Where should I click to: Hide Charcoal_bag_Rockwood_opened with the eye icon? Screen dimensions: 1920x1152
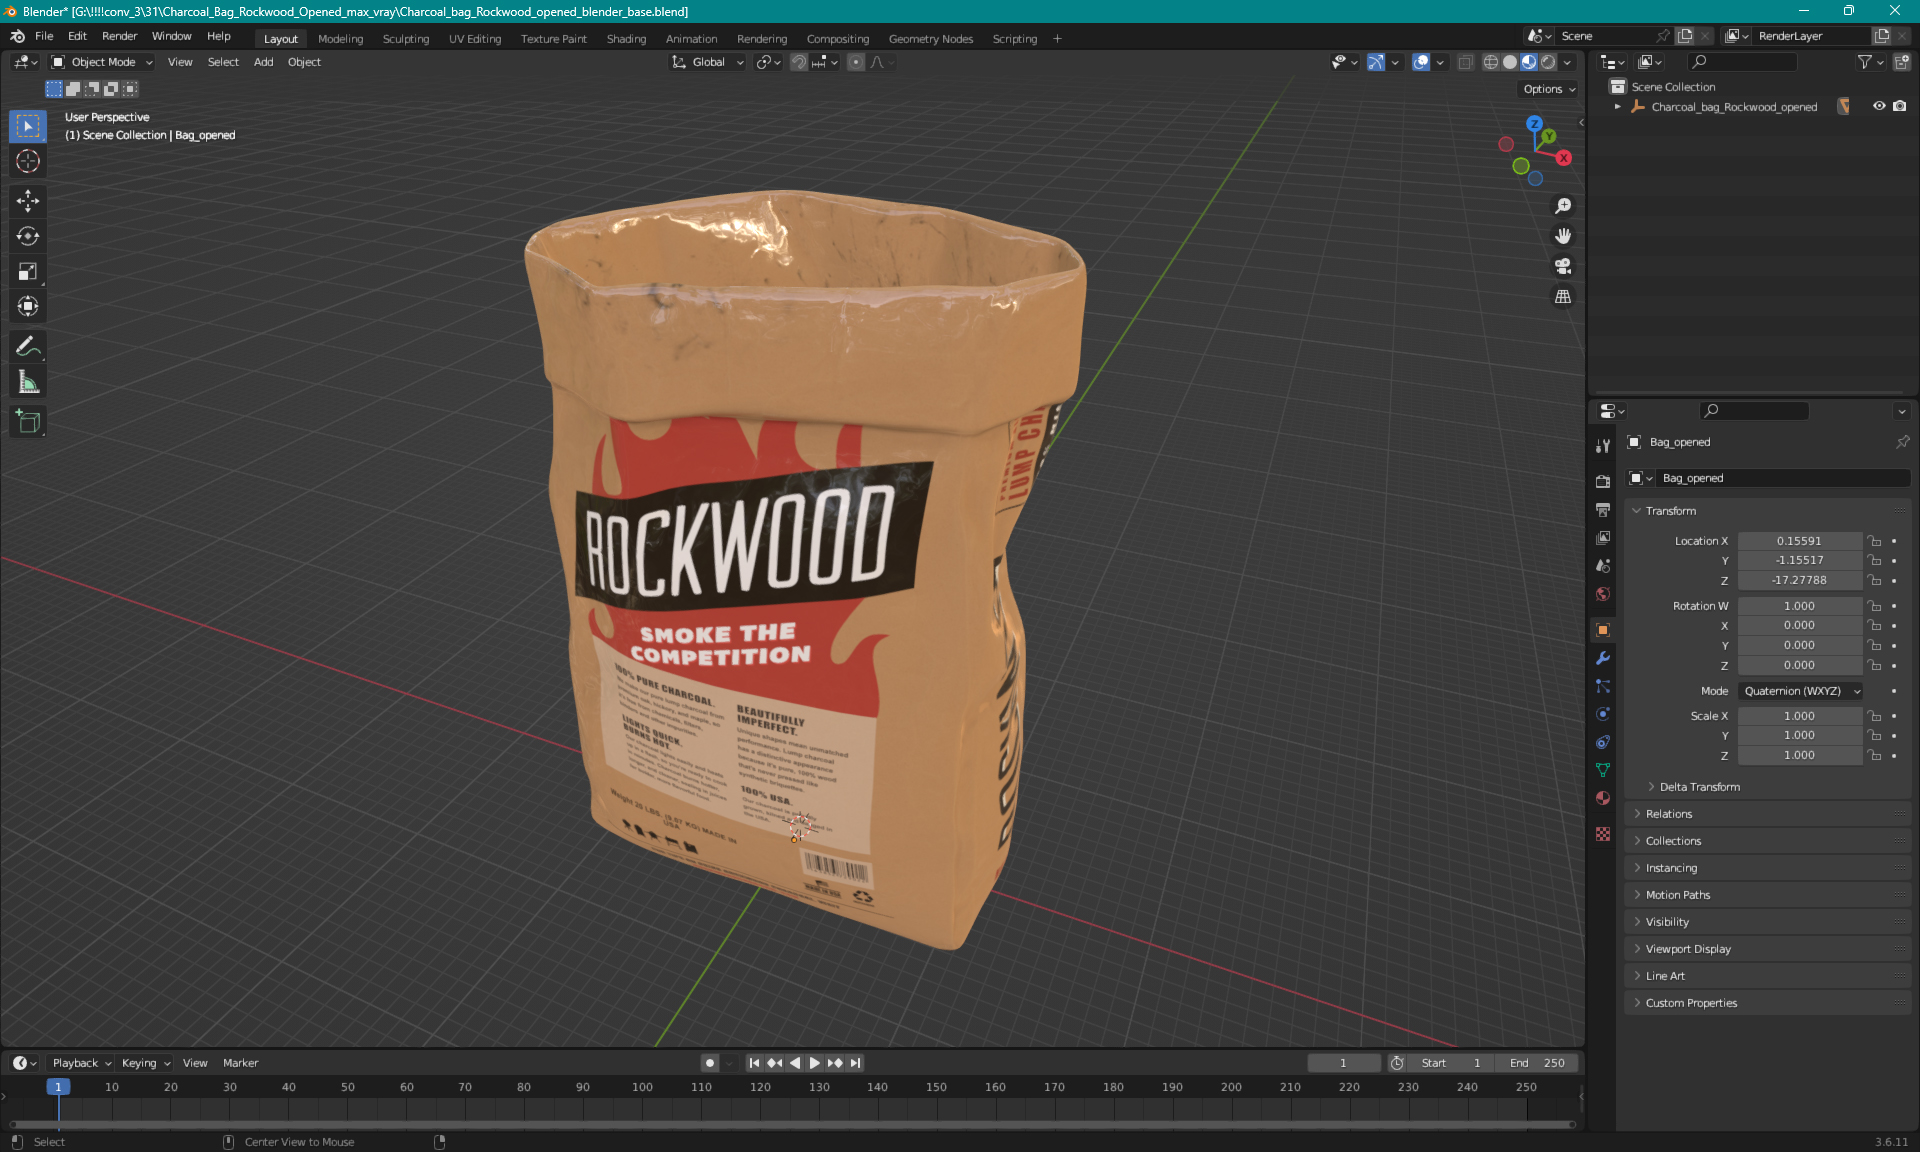(x=1879, y=106)
